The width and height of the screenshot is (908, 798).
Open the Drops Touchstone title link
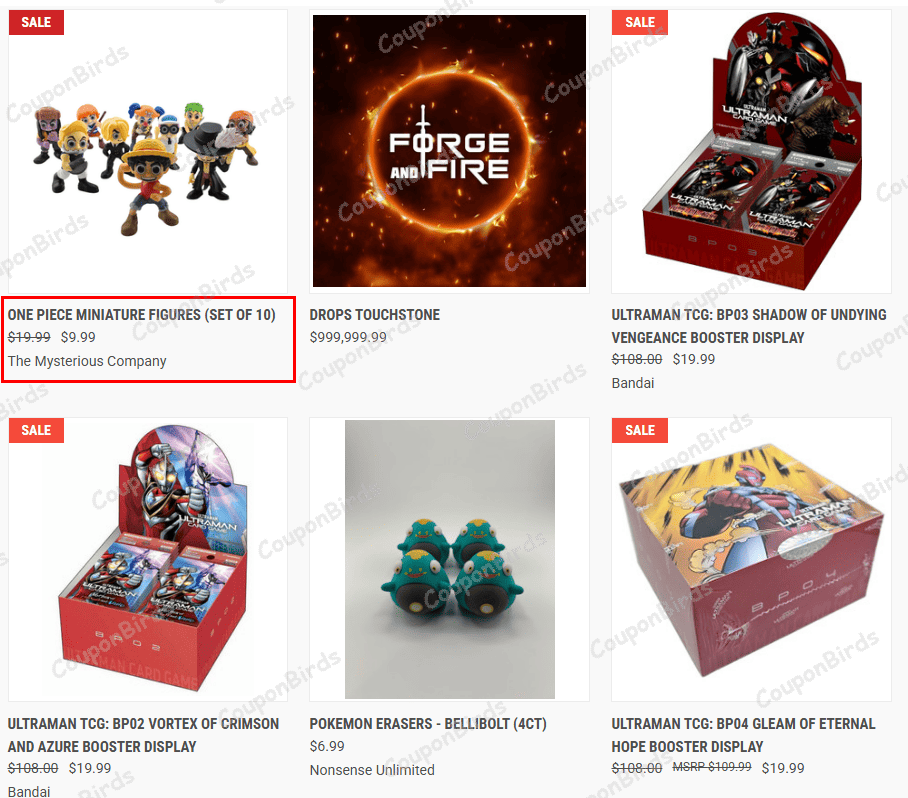(375, 314)
